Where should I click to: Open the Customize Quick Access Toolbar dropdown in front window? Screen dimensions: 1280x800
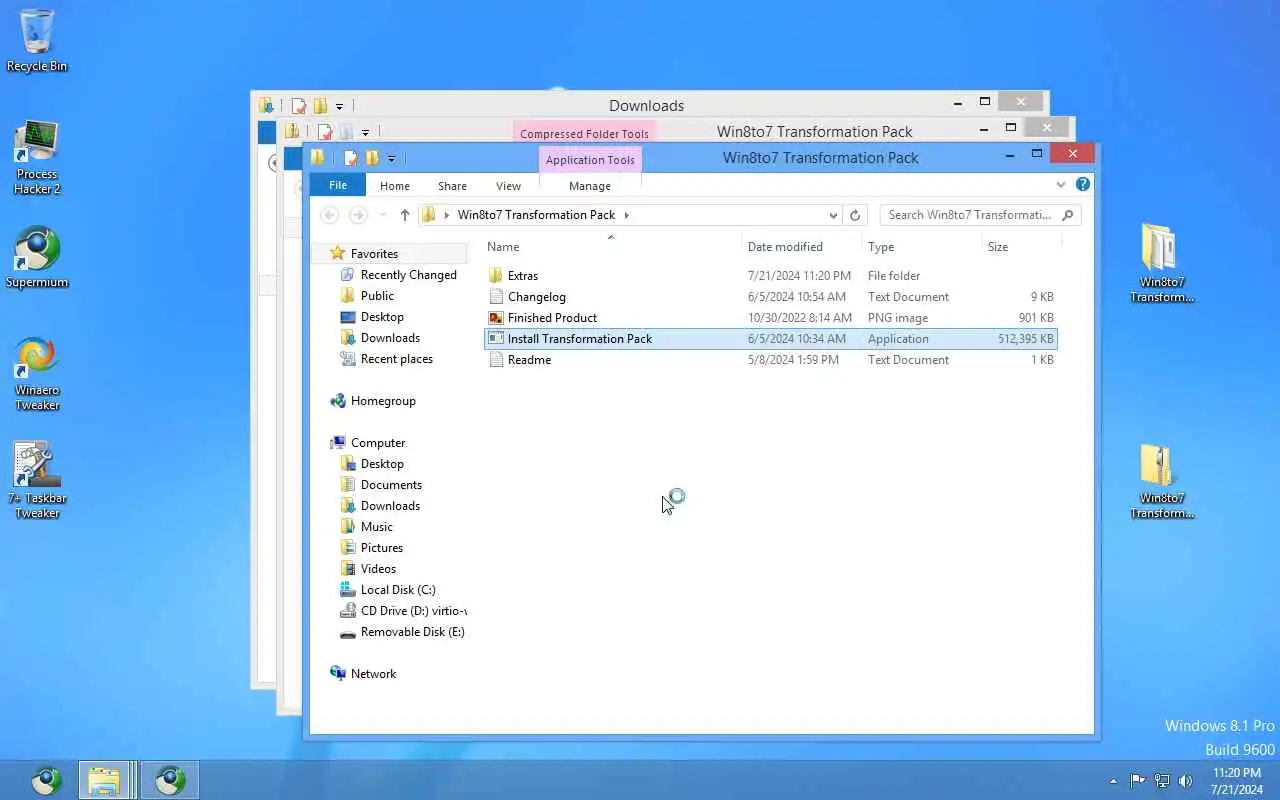391,159
